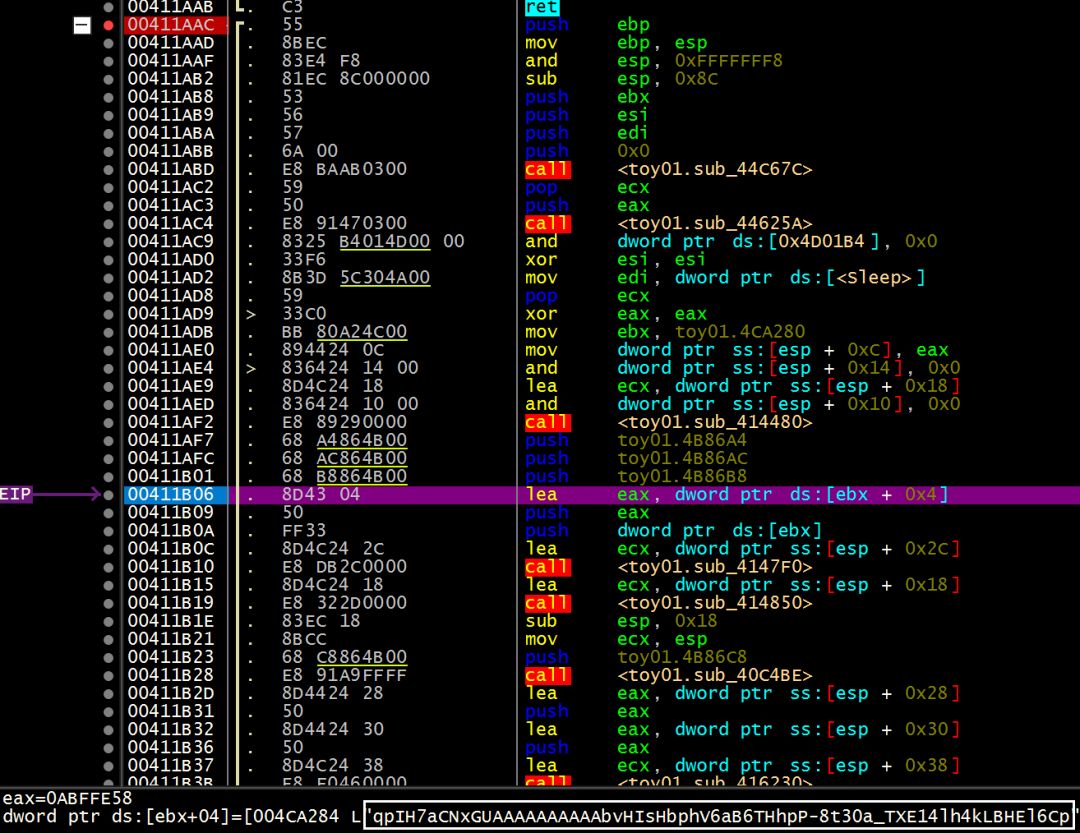Click the jump marker '>' at 00411AD9
The width and height of the screenshot is (1080, 833).
coord(251,314)
